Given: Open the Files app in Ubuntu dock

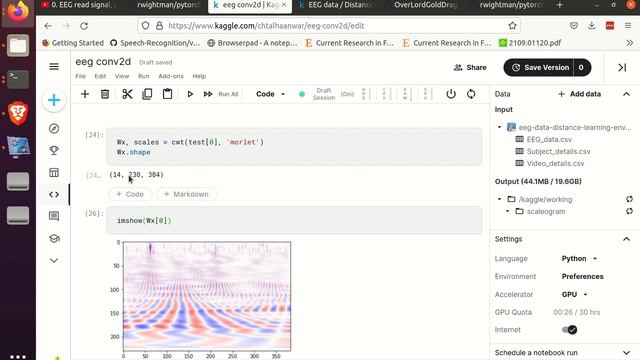Looking at the screenshot, I should pyautogui.click(x=18, y=45).
